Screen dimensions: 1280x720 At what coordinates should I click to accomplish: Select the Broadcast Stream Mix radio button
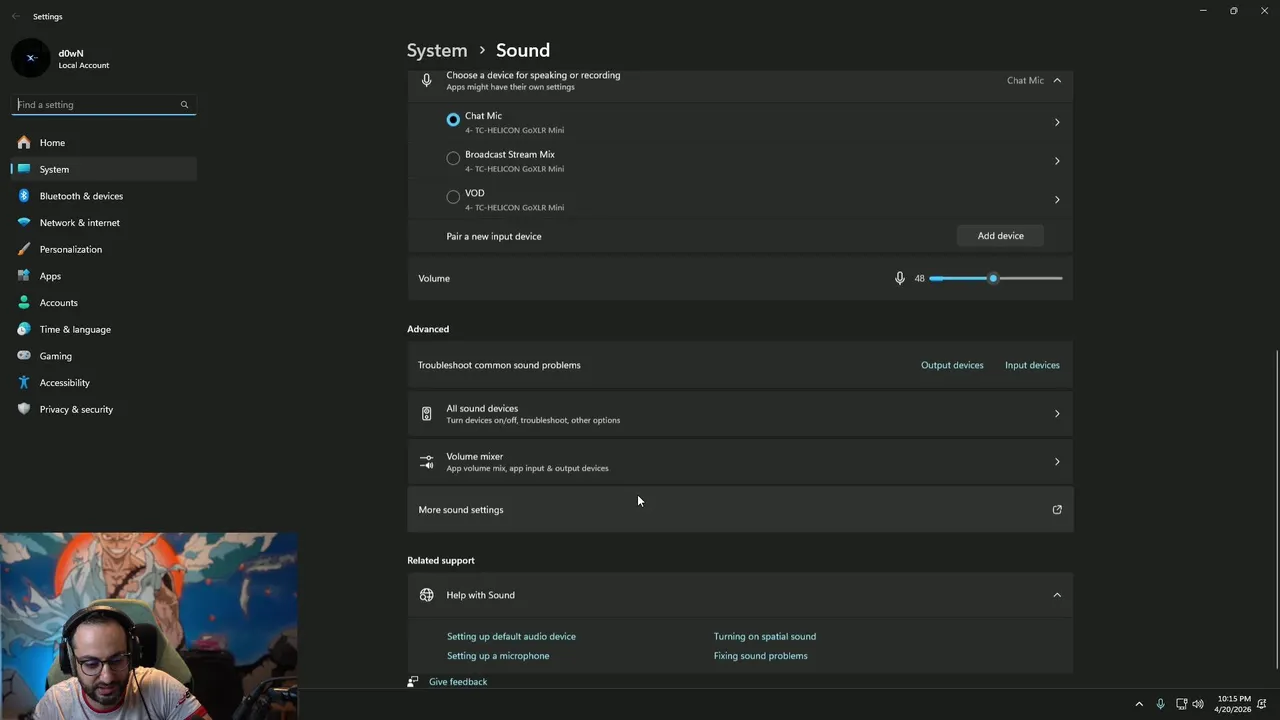(453, 158)
